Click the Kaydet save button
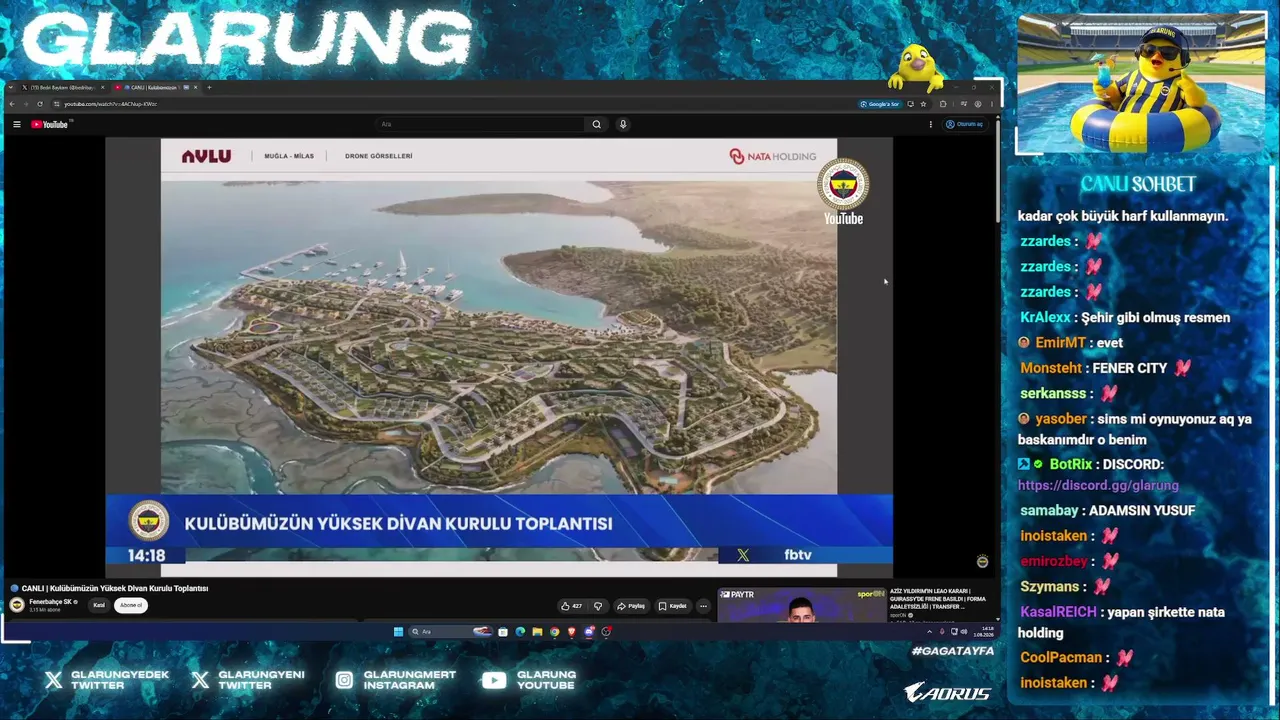Viewport: 1280px width, 720px height. pos(673,606)
